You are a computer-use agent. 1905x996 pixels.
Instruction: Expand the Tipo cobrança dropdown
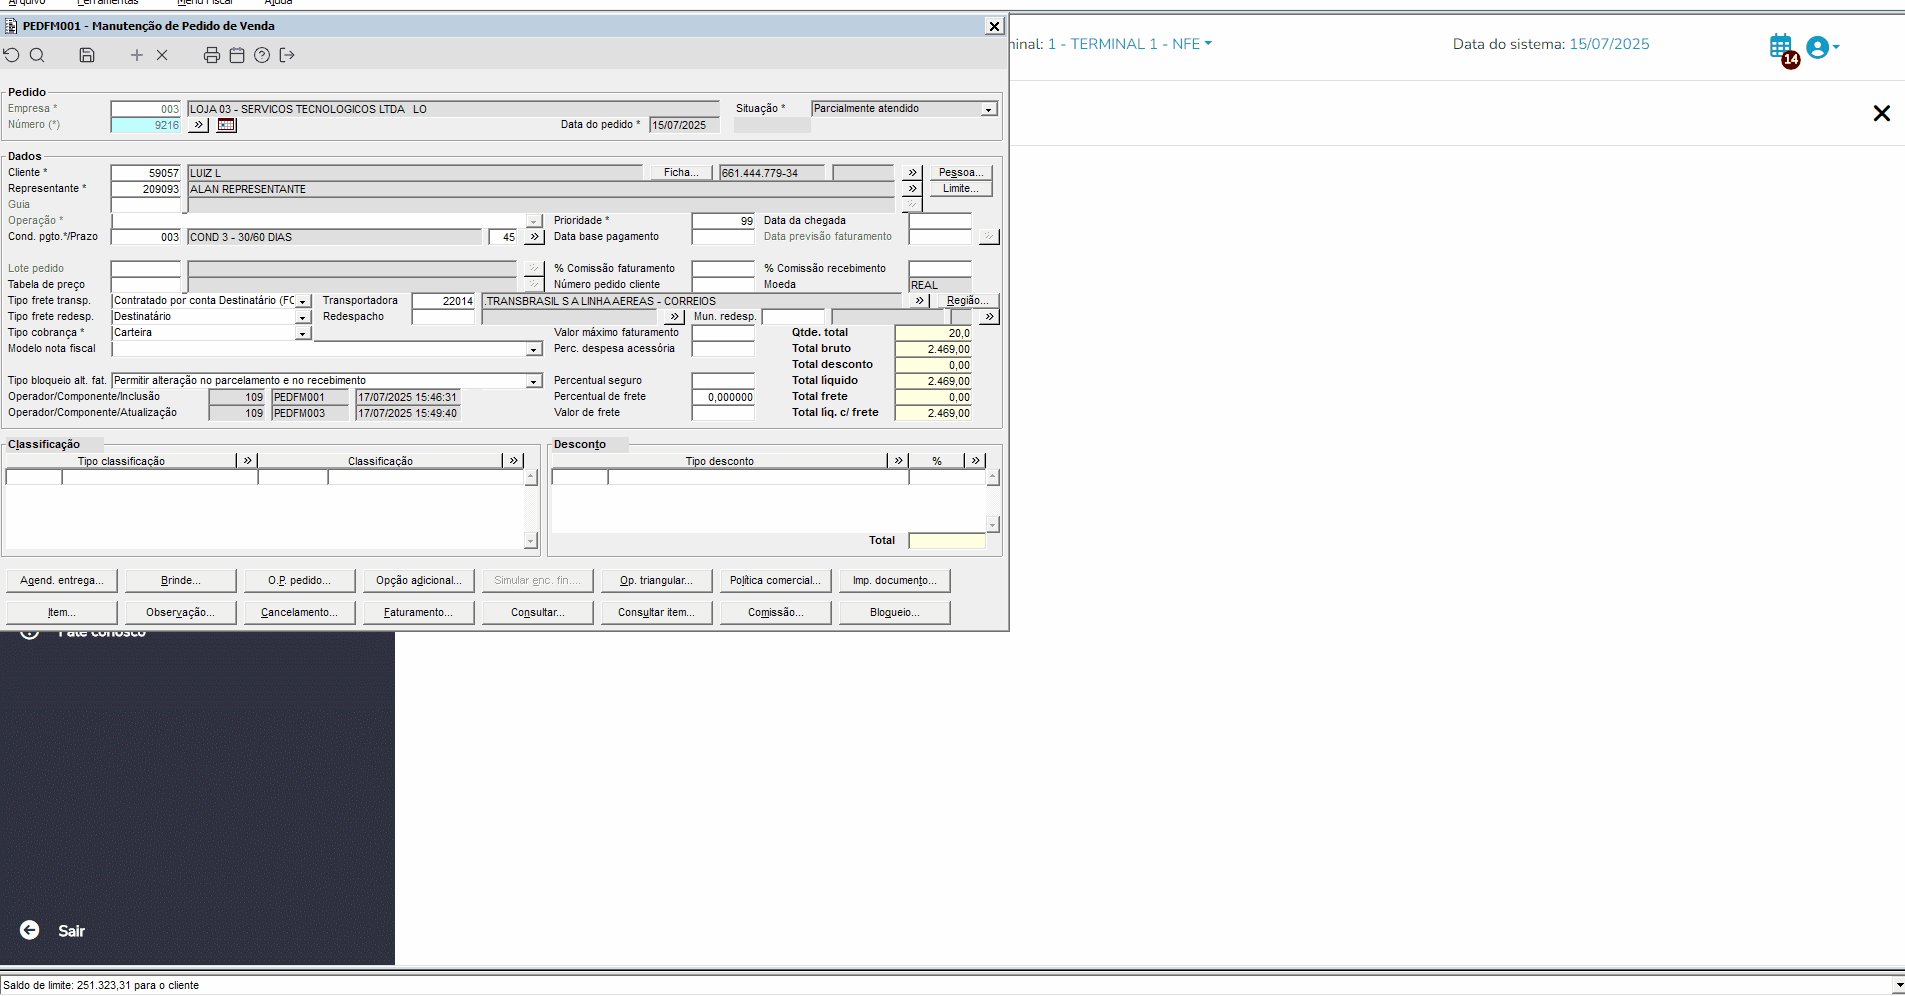(303, 333)
